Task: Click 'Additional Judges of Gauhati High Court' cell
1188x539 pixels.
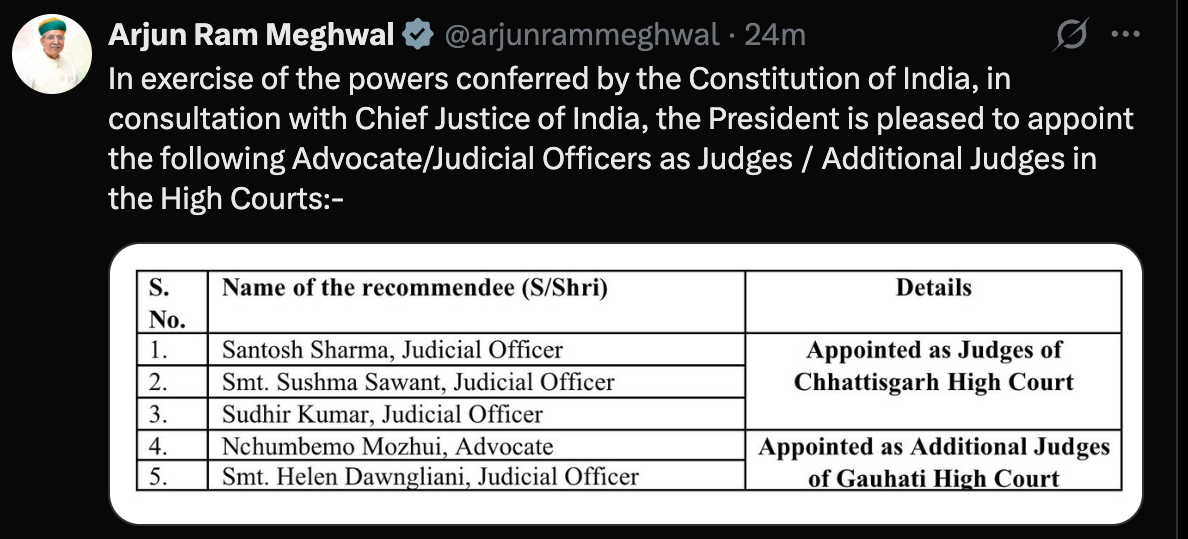Action: (x=933, y=461)
